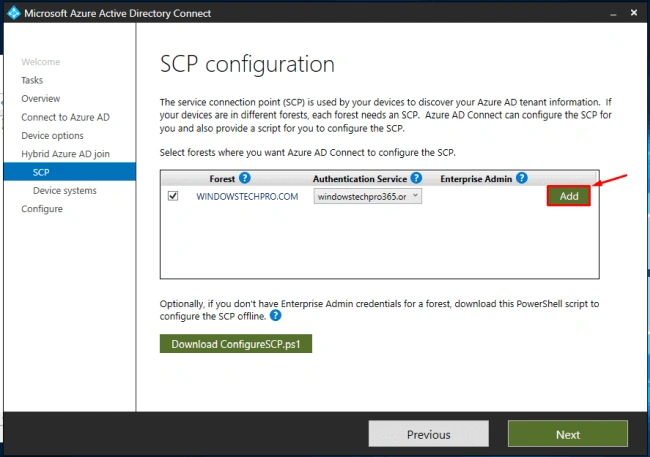
Task: Proceed with the Next button
Action: (568, 434)
